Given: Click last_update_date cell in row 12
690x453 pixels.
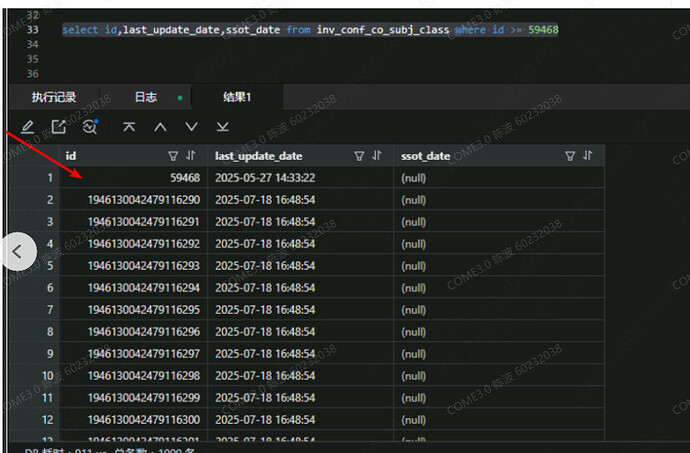Looking at the screenshot, I should point(301,420).
